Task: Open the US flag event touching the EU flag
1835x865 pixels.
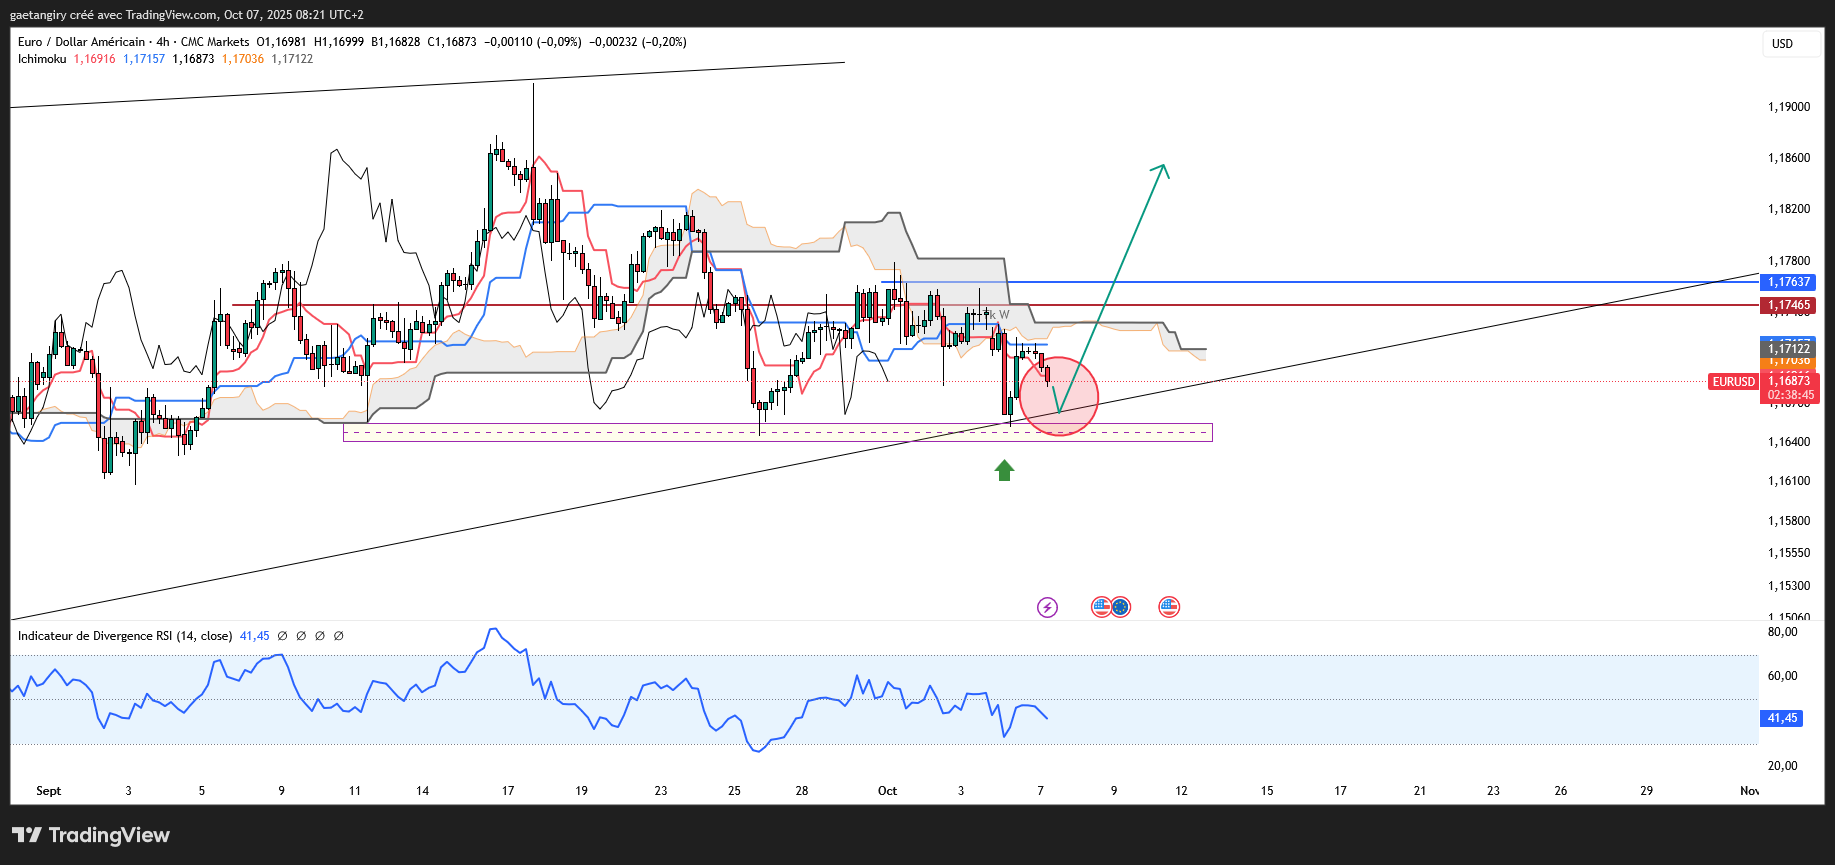Action: click(1101, 607)
